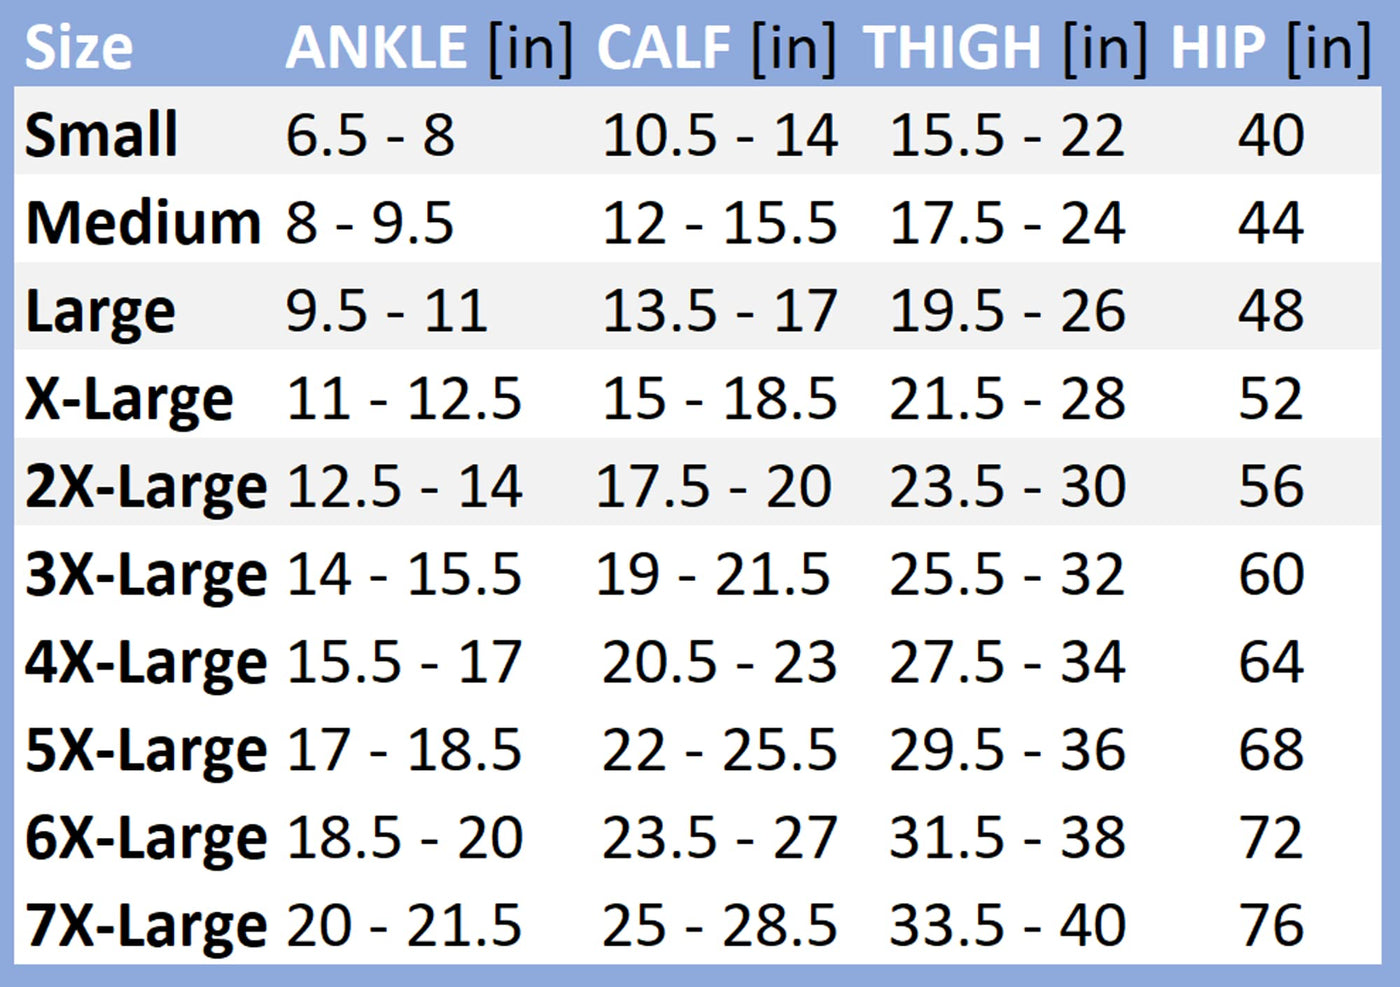This screenshot has width=1400, height=987.
Task: Select the ANKLE [in] column header
Action: point(430,48)
